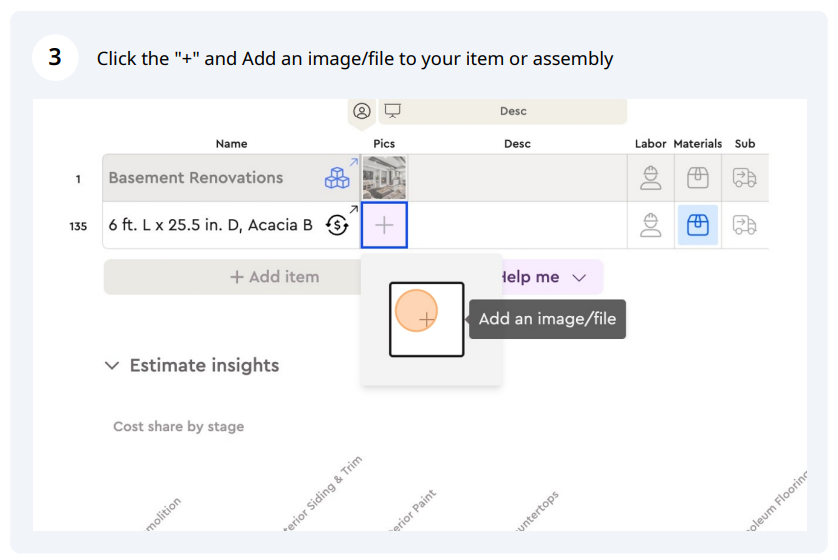The image size is (838, 560).
Task: Click the Pics column header
Action: (384, 144)
